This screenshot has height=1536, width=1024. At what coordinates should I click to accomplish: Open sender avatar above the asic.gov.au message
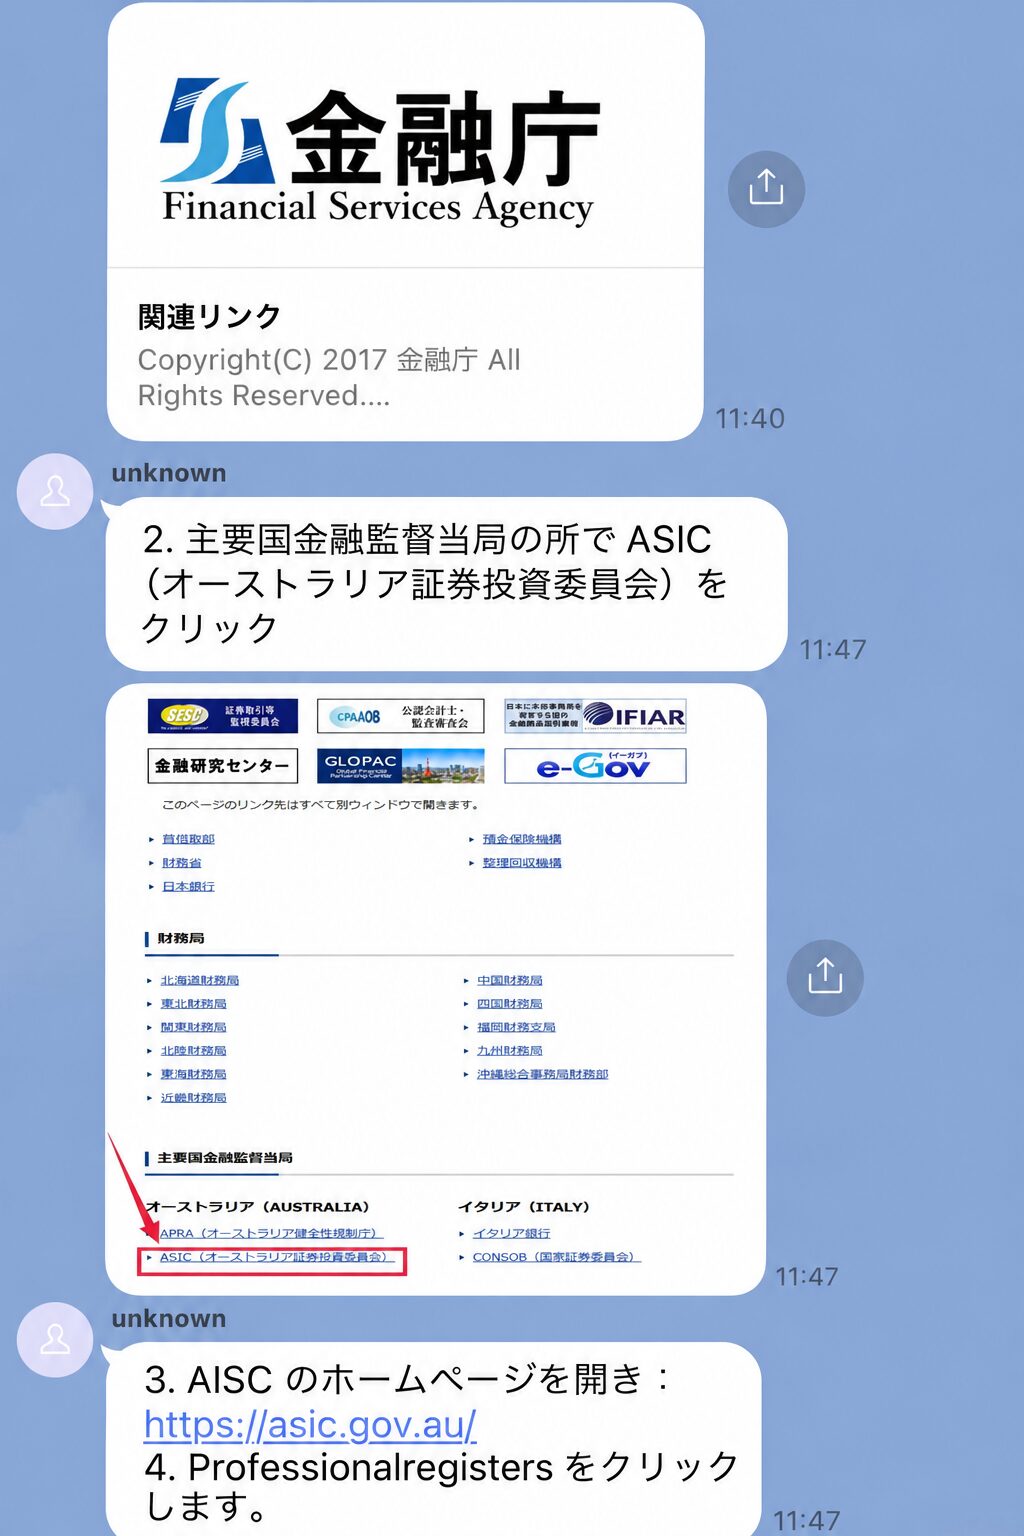pyautogui.click(x=55, y=1340)
